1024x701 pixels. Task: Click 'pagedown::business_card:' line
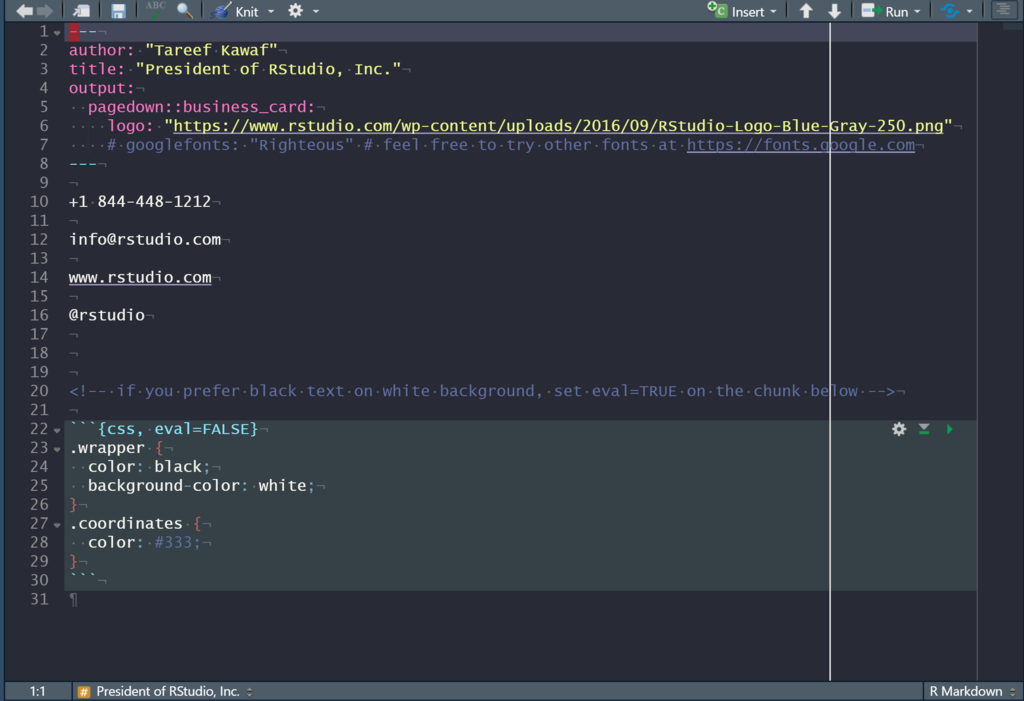tap(201, 107)
